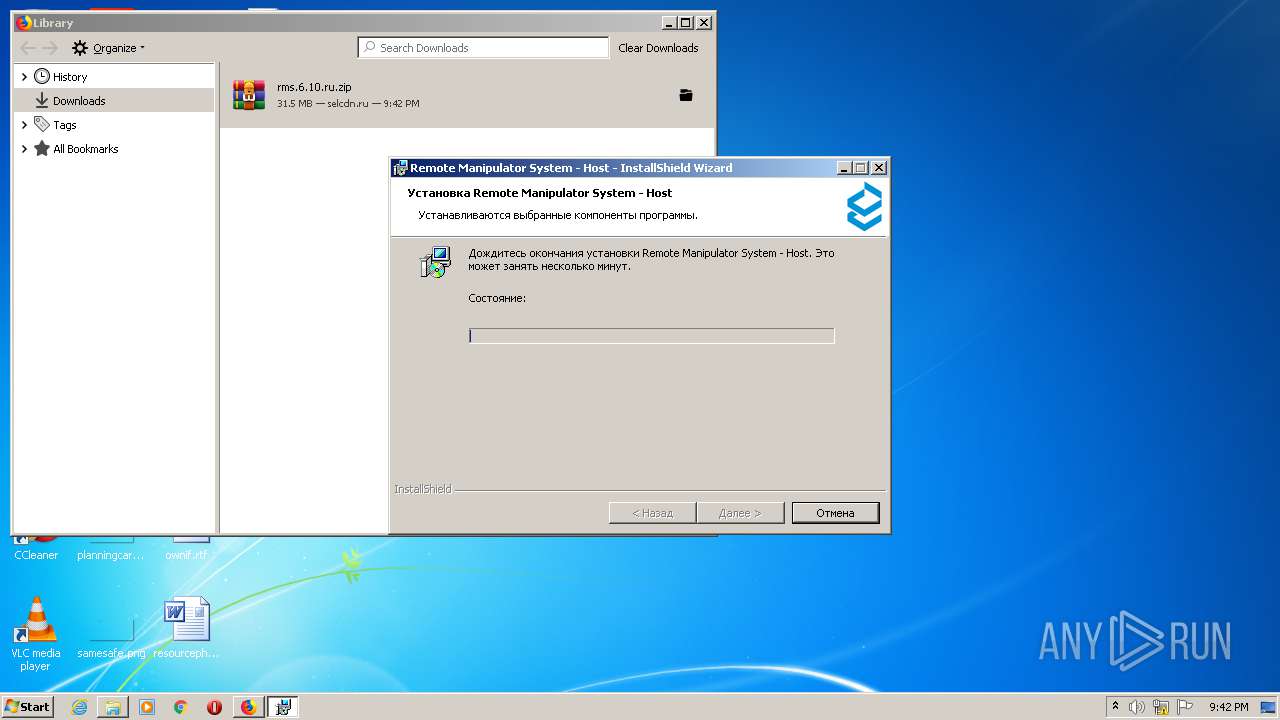Open containing folder for rms.6.10.ru.zip

click(685, 95)
